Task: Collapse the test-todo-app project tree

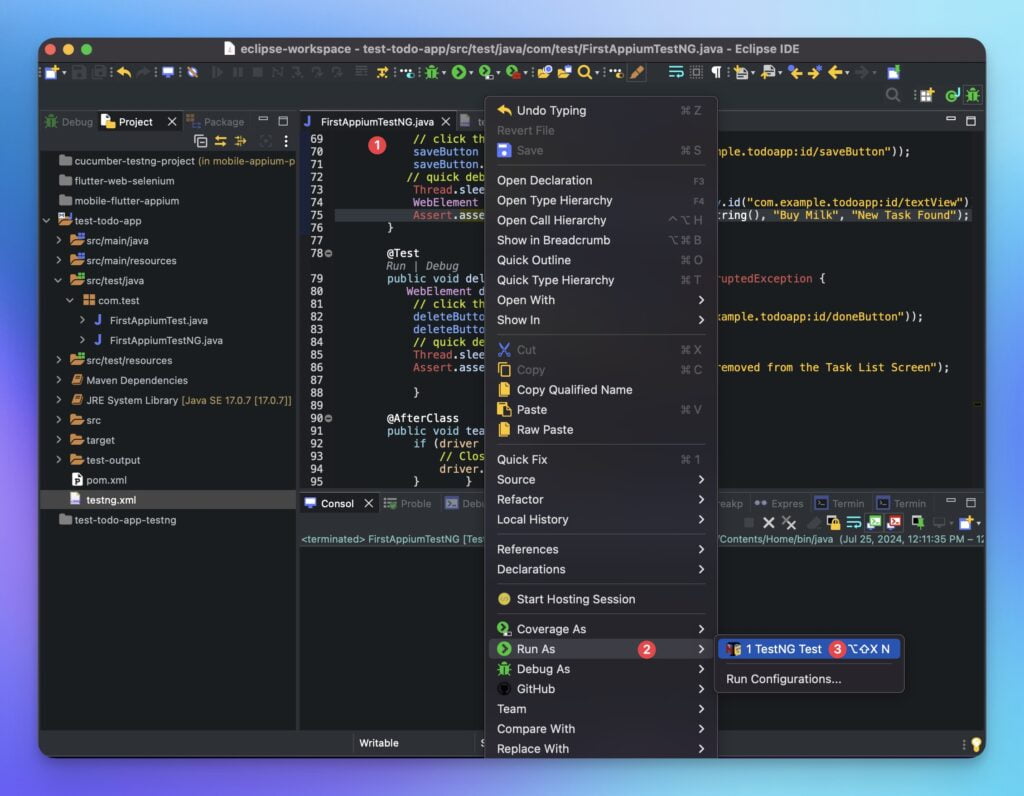Action: tap(46, 221)
